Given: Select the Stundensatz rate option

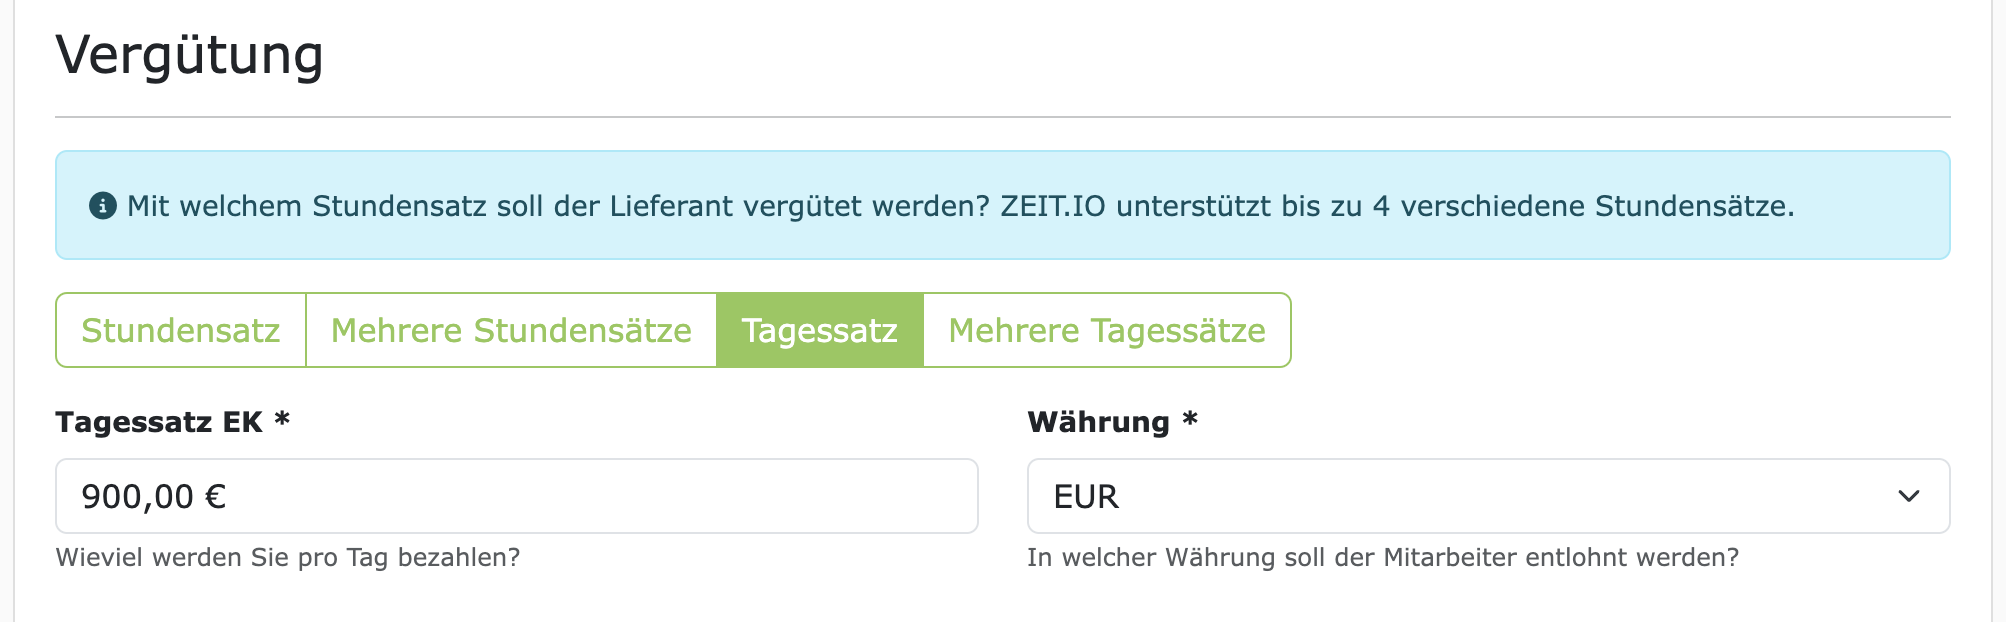Looking at the screenshot, I should point(180,330).
